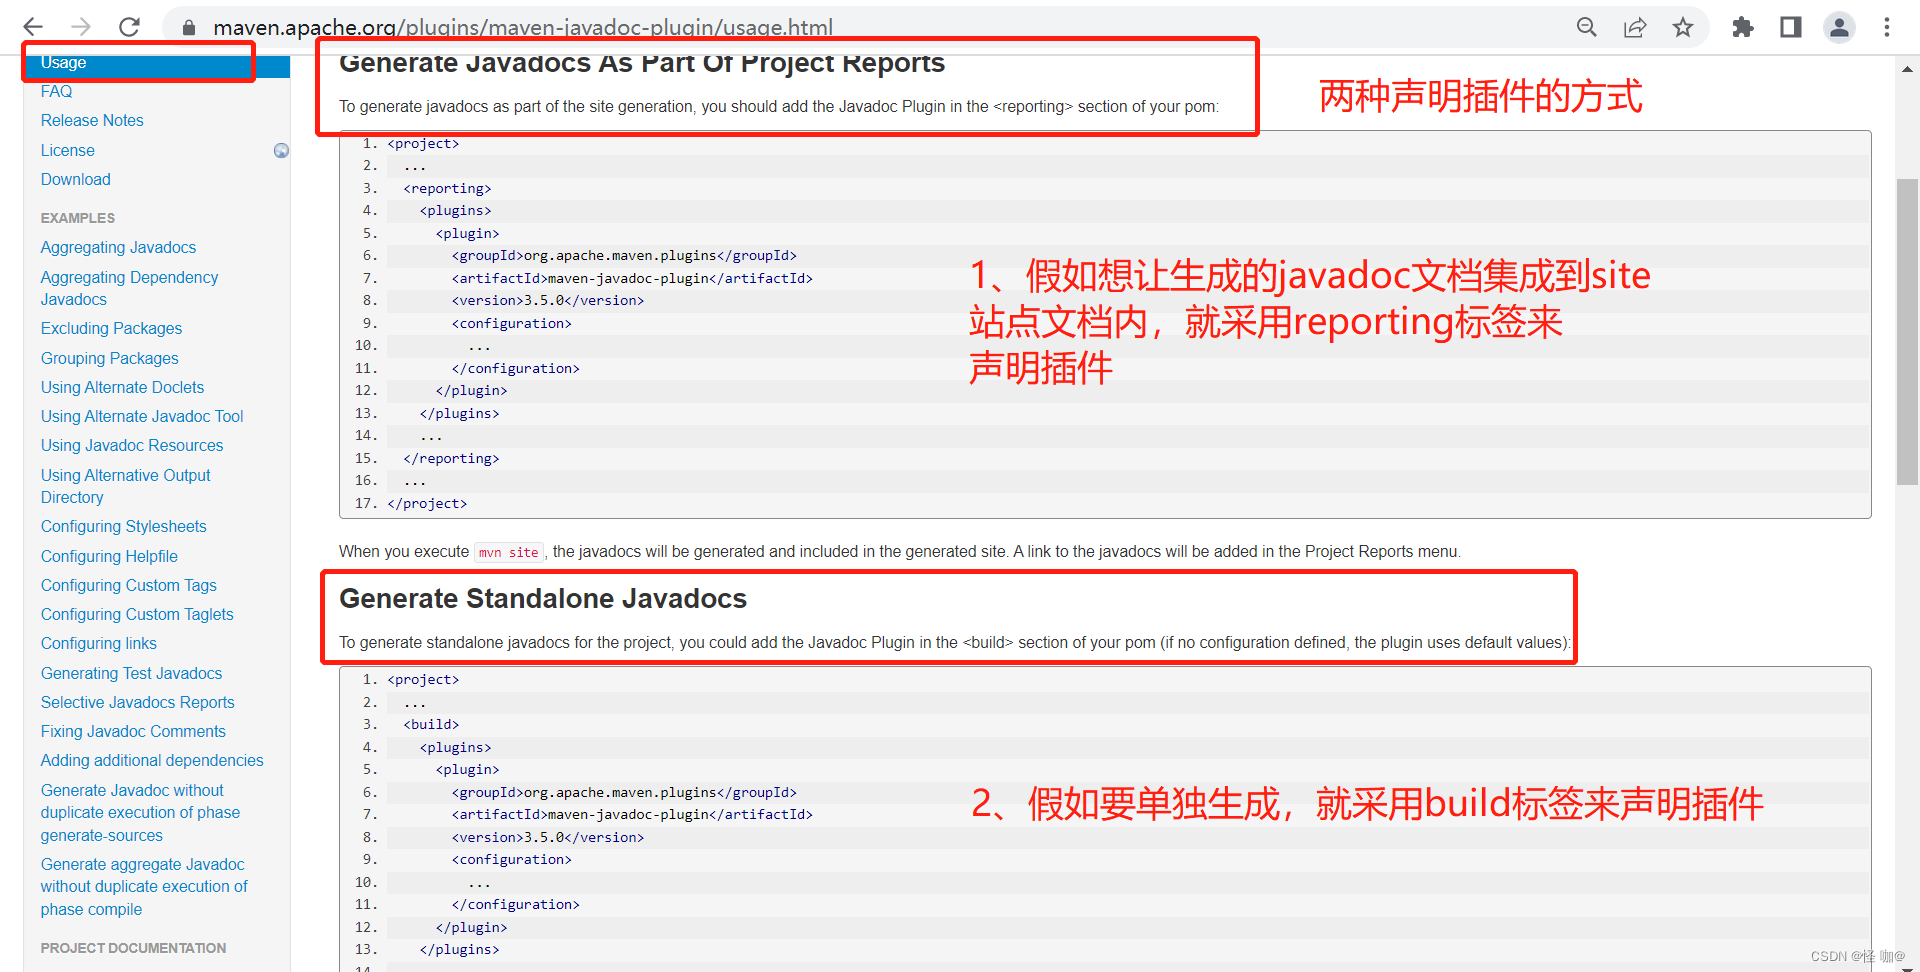Open the browser three-dot menu
The width and height of the screenshot is (1920, 972).
click(1887, 27)
